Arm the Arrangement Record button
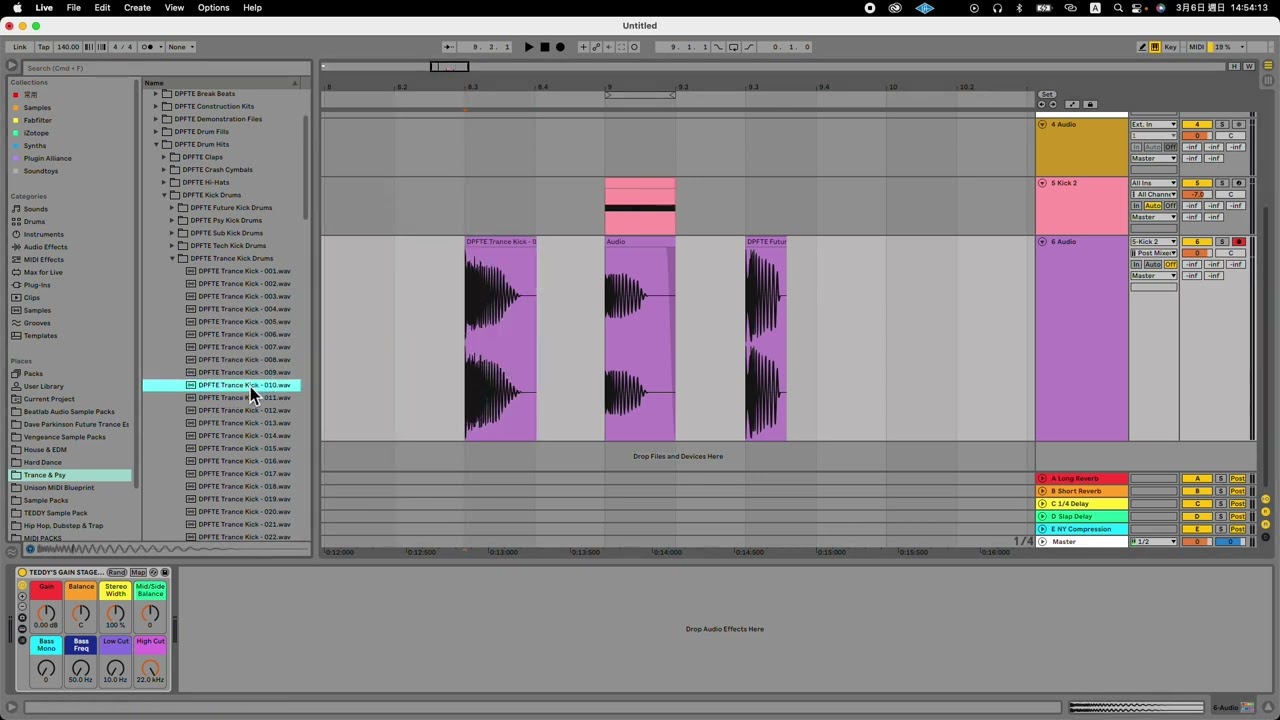The height and width of the screenshot is (720, 1280). tap(560, 47)
